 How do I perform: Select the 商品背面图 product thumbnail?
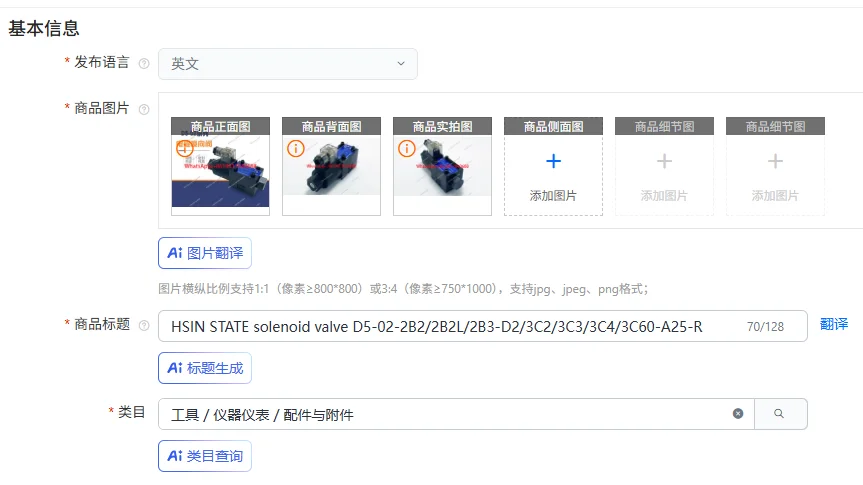(x=331, y=166)
